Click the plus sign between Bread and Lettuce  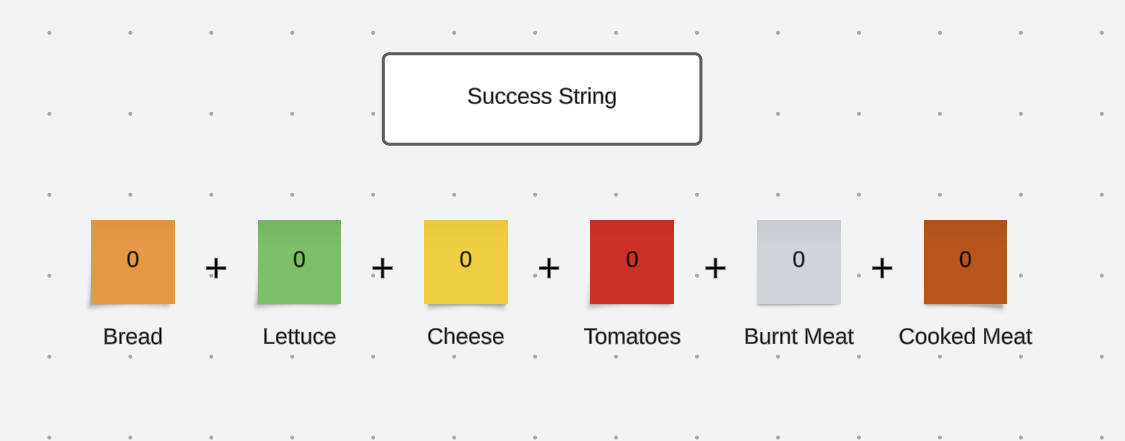point(216,268)
